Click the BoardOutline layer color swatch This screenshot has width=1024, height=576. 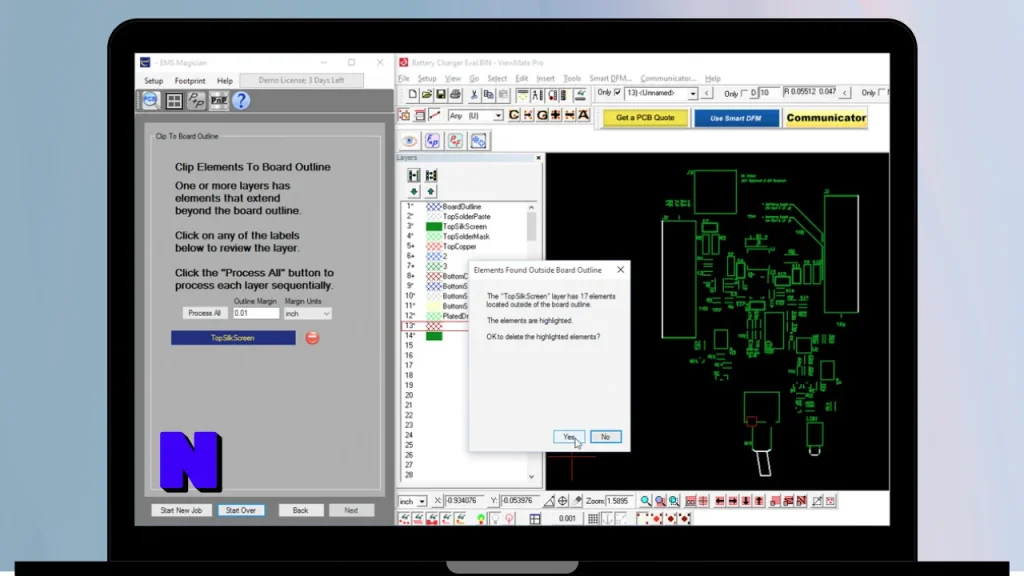[x=434, y=206]
